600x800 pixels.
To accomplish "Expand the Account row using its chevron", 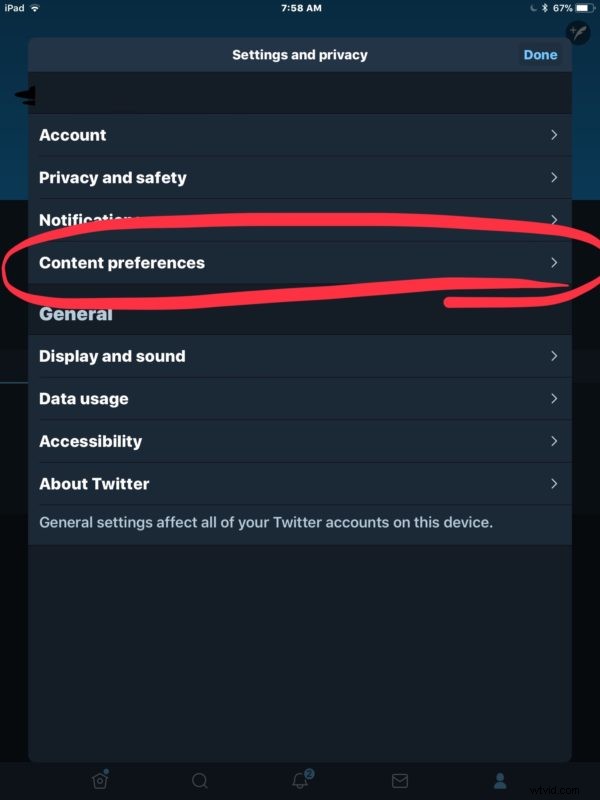I will point(553,135).
